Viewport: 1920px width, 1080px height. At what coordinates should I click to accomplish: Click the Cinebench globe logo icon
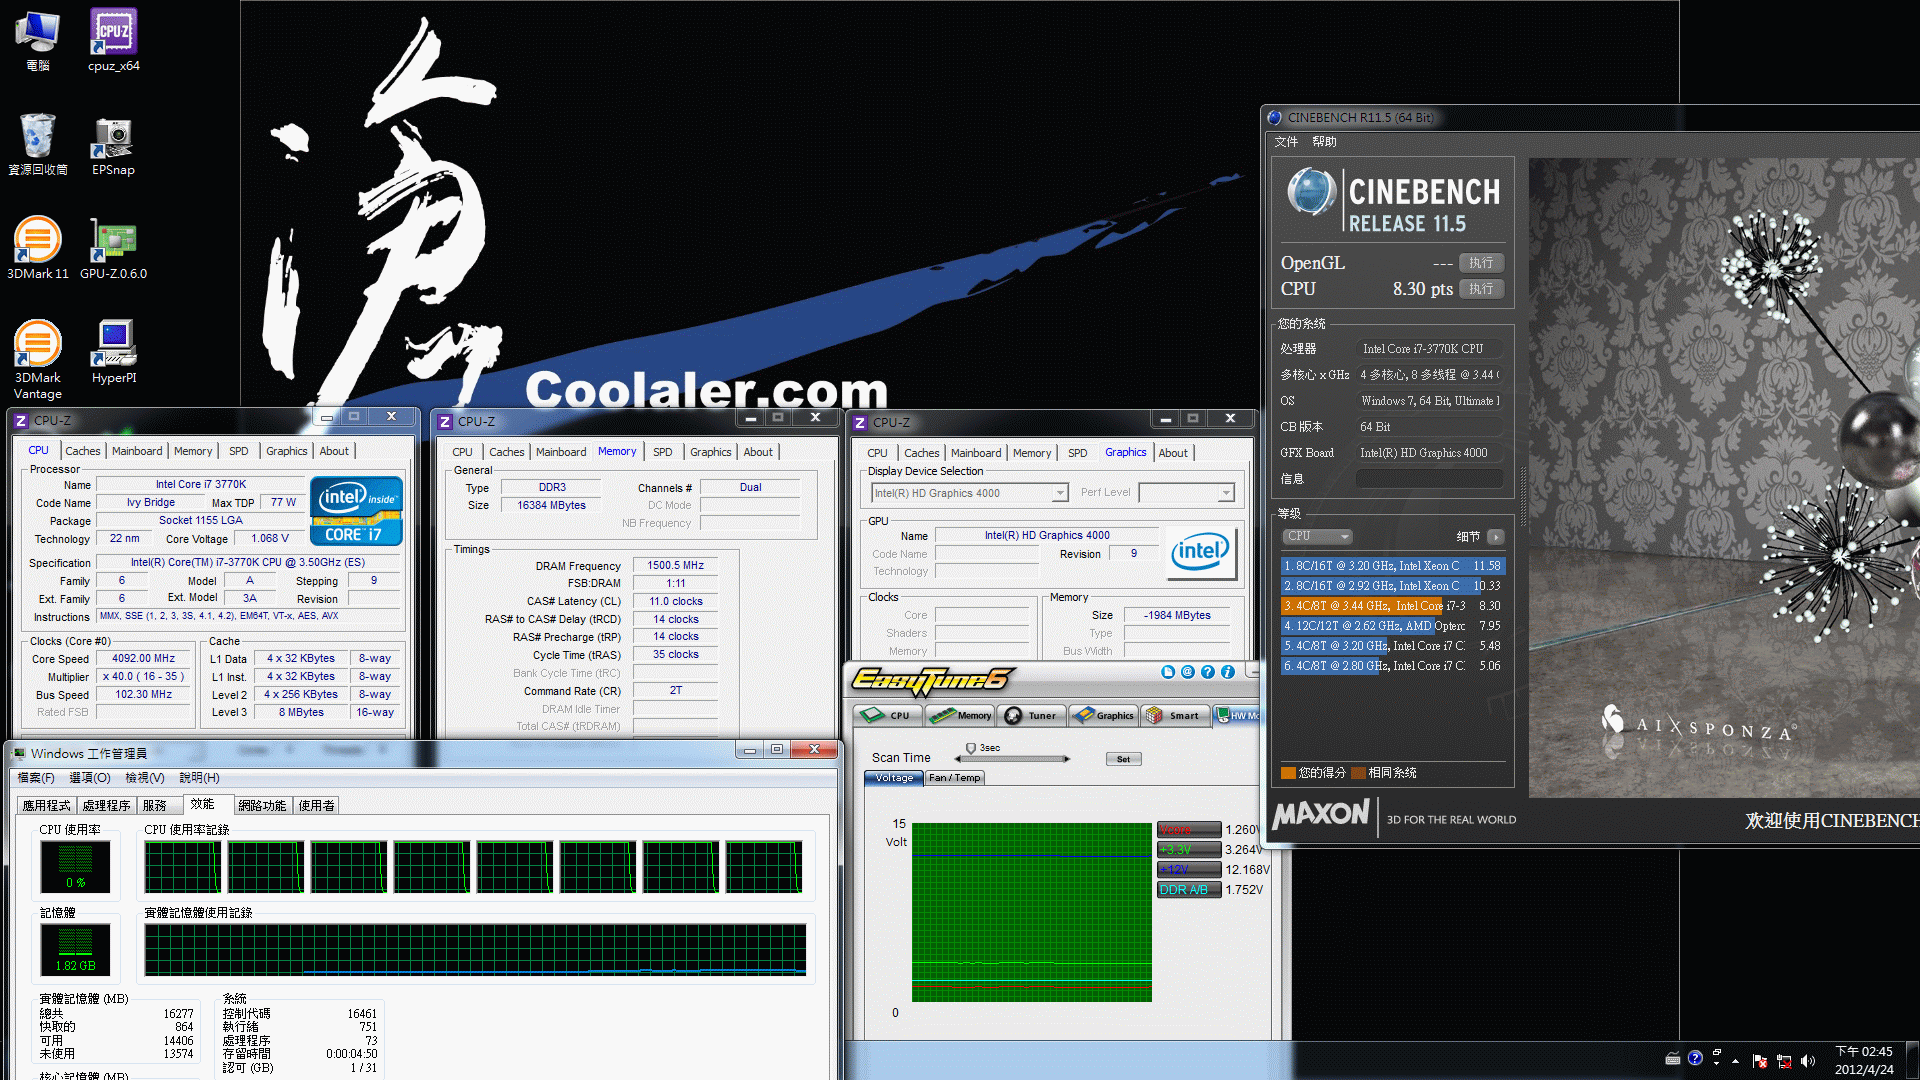[x=1311, y=192]
